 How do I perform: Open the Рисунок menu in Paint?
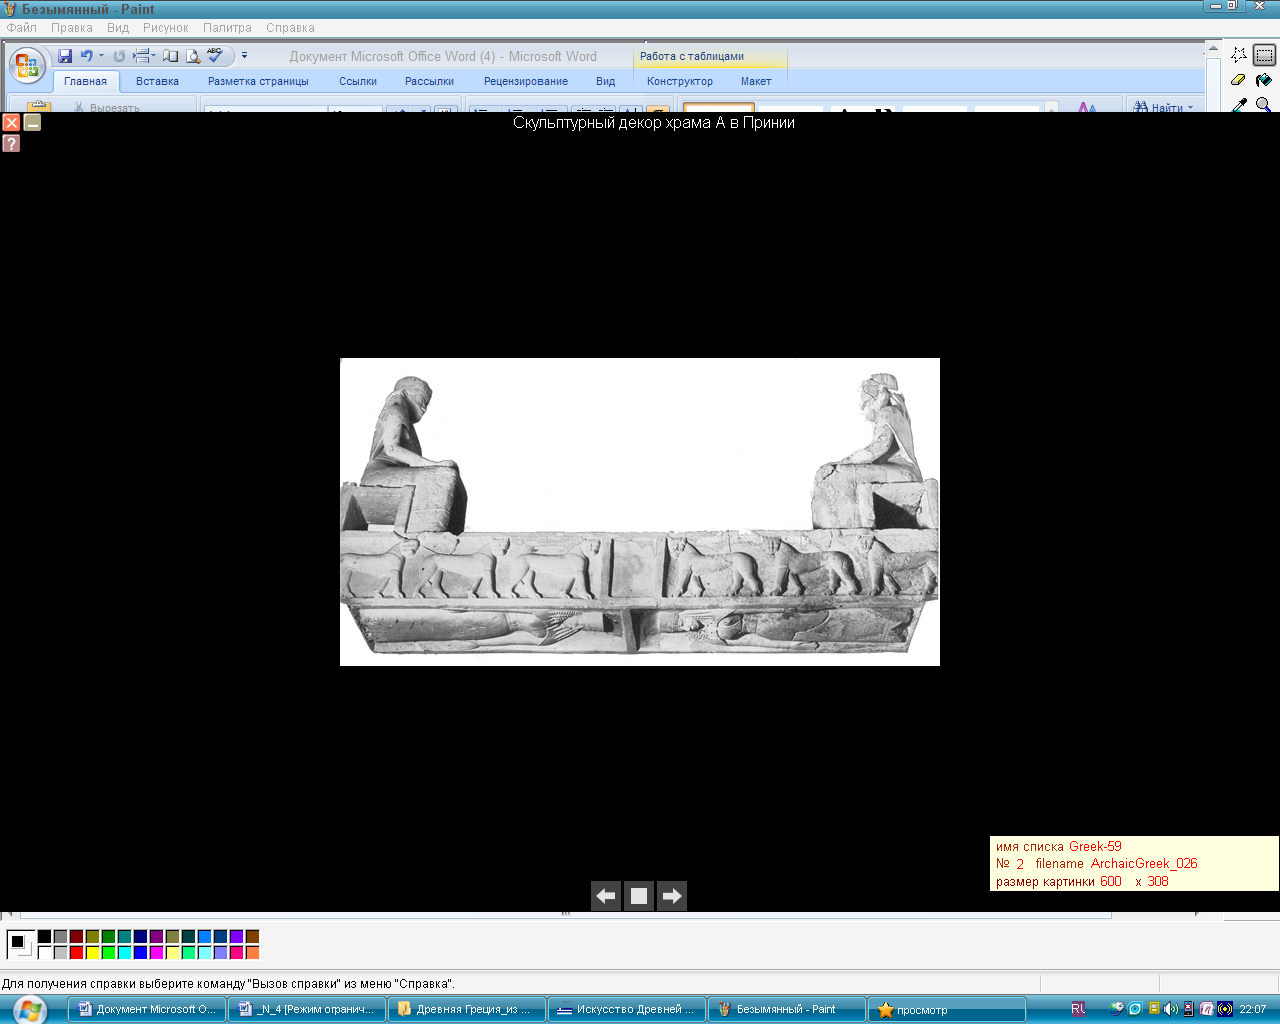(165, 28)
